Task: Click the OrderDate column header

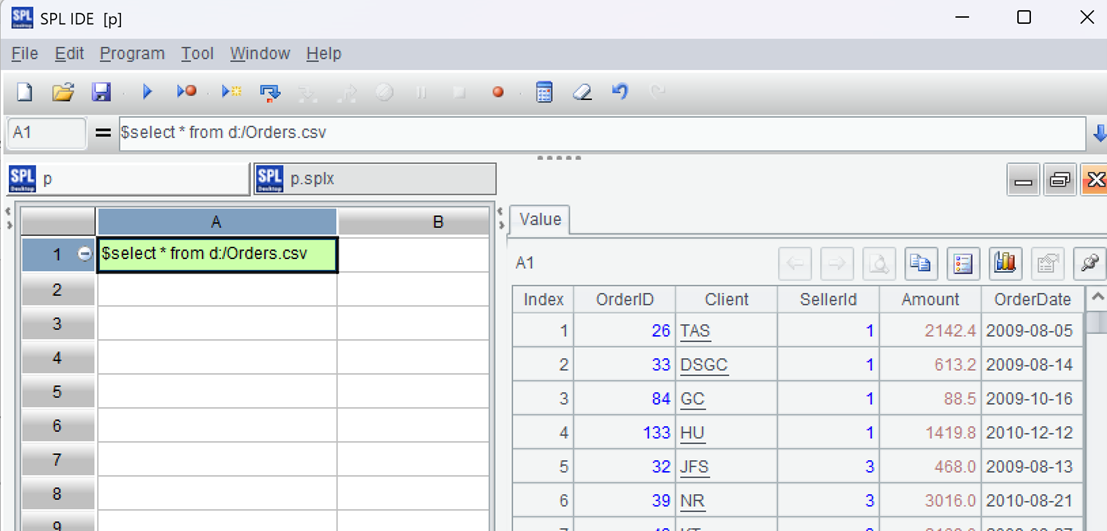Action: click(x=1032, y=299)
